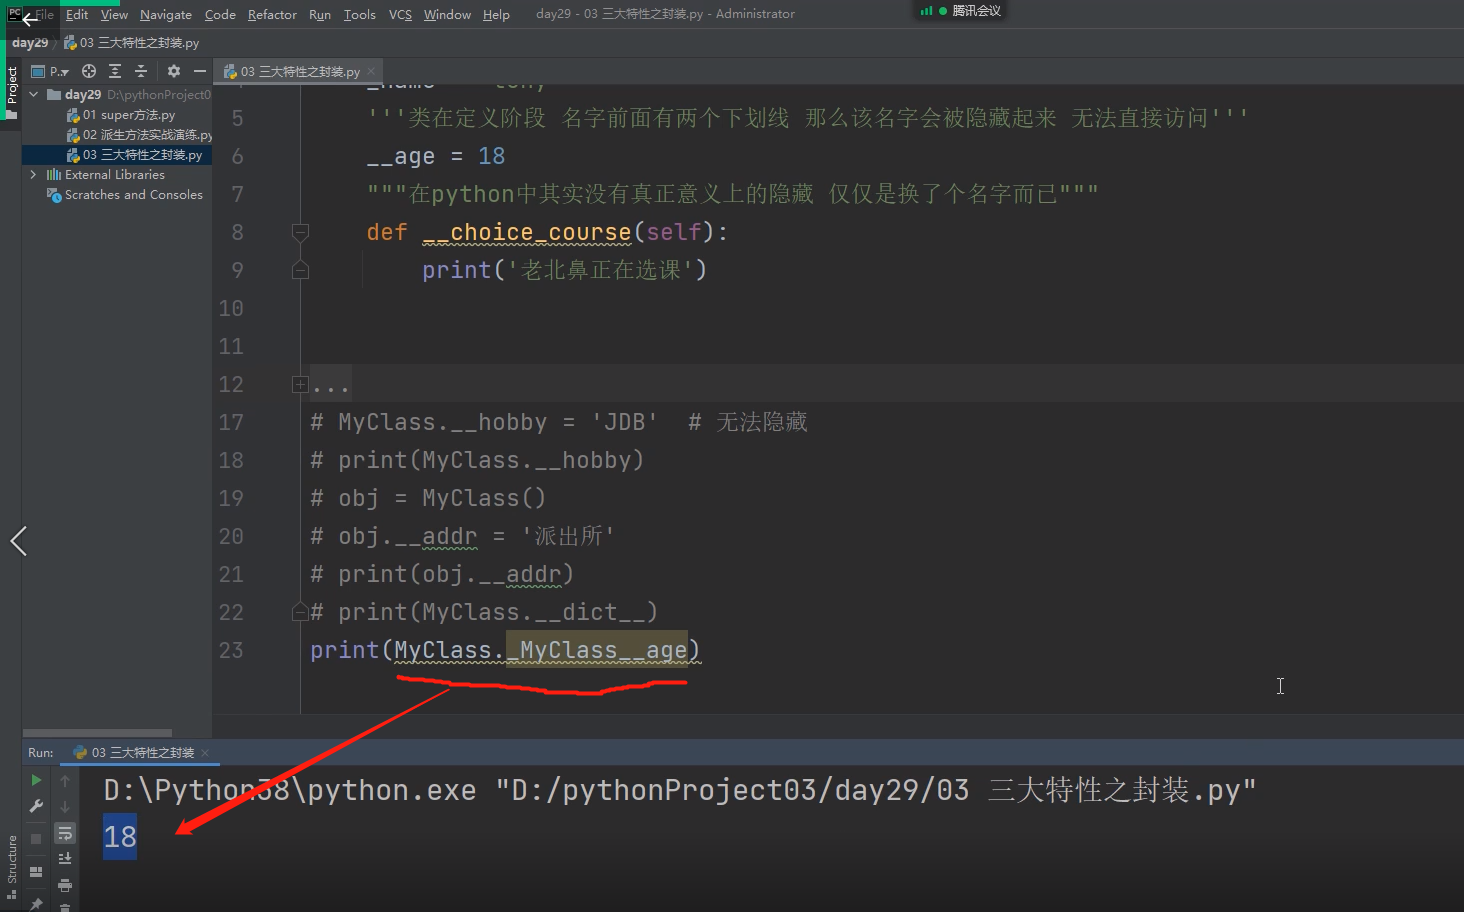Open the Navigate menu
1464x912 pixels.
pyautogui.click(x=166, y=14)
